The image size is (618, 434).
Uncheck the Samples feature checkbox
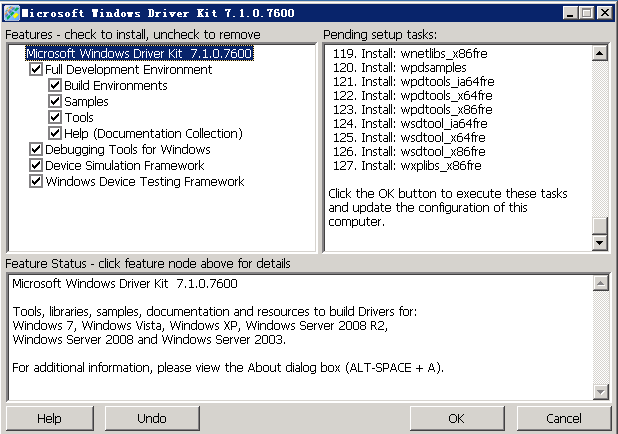point(56,102)
